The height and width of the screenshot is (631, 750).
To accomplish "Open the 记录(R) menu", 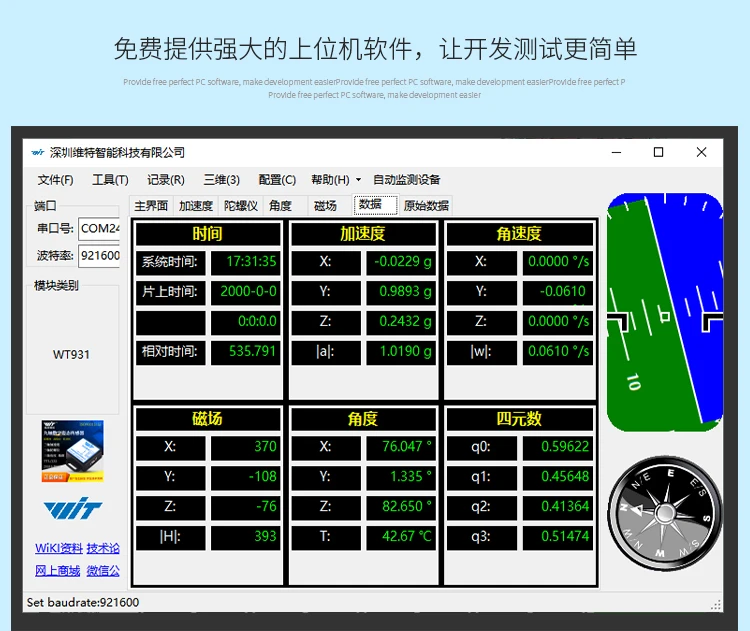I will pyautogui.click(x=166, y=180).
